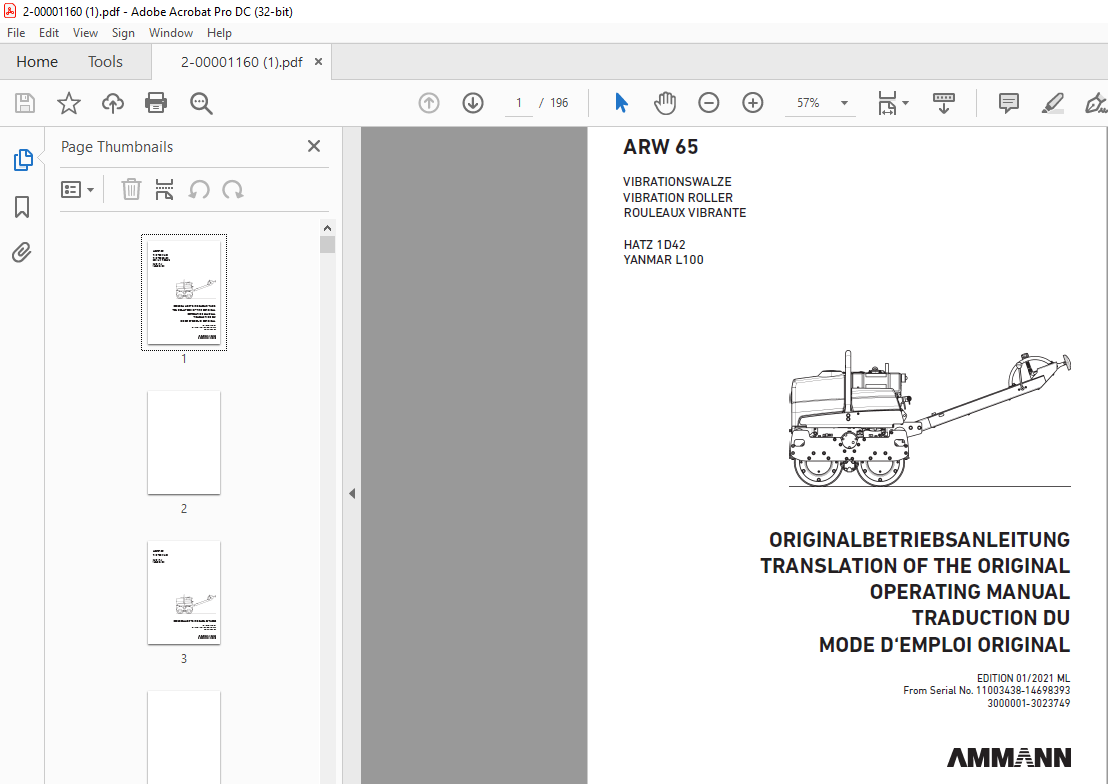Zoom in with plus icon

click(753, 103)
